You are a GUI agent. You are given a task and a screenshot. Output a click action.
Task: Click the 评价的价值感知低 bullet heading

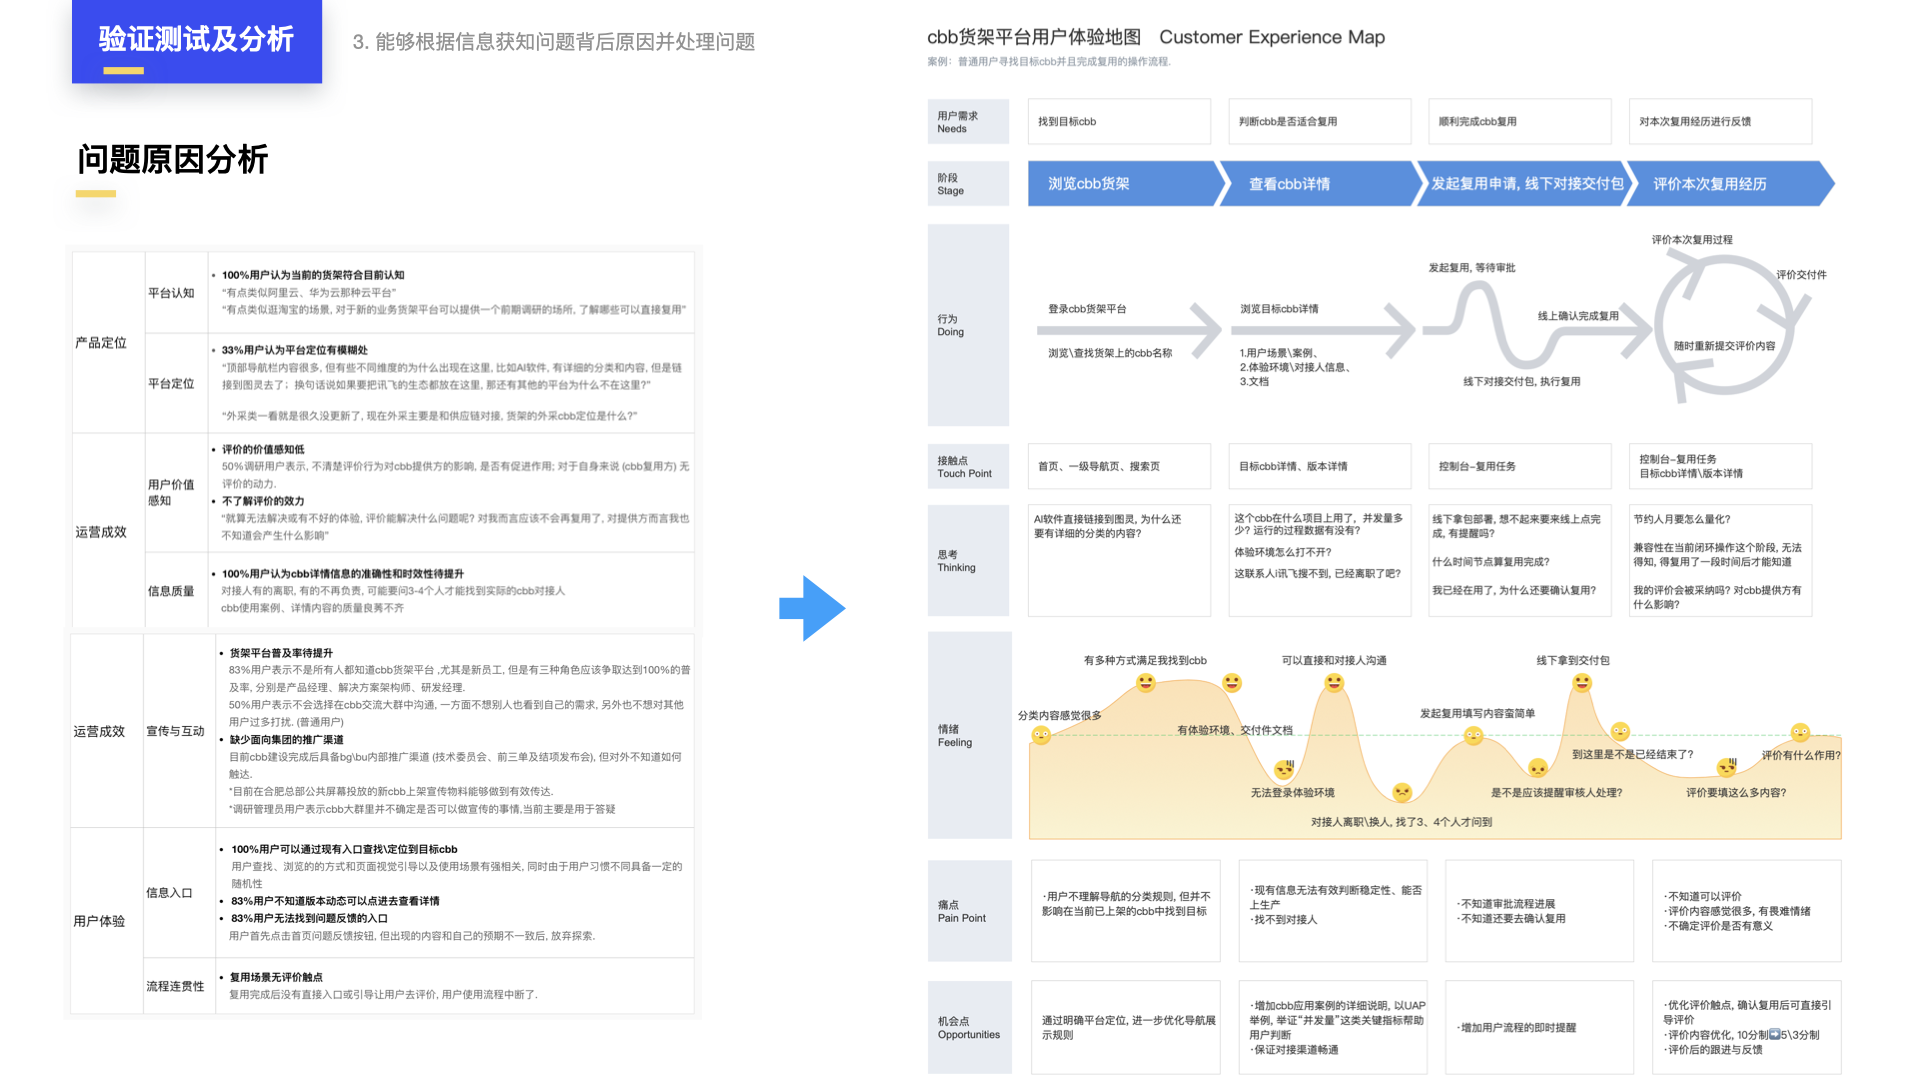pos(263,450)
